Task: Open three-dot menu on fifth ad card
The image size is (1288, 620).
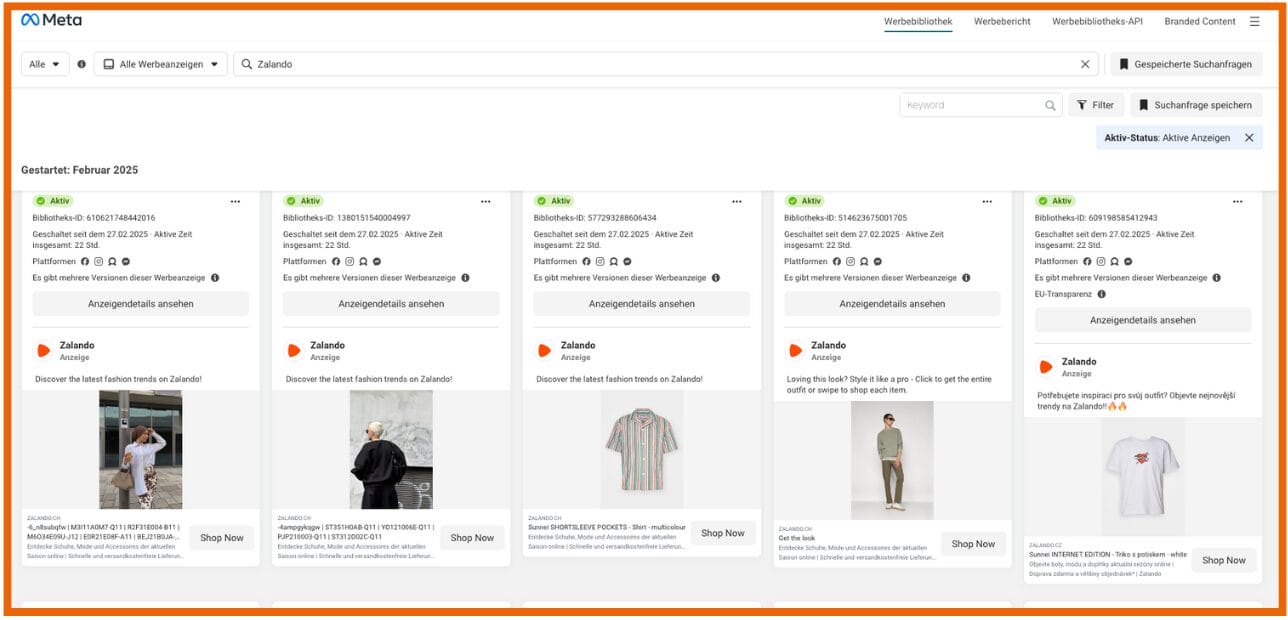Action: click(x=1237, y=201)
